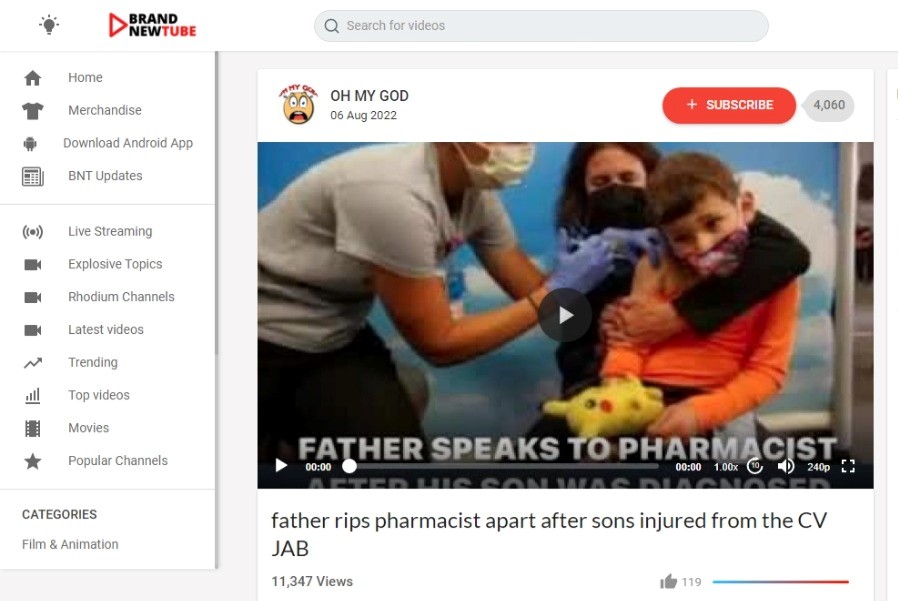Open Explosive Topics in sidebar
898x601 pixels.
pyautogui.click(x=115, y=264)
